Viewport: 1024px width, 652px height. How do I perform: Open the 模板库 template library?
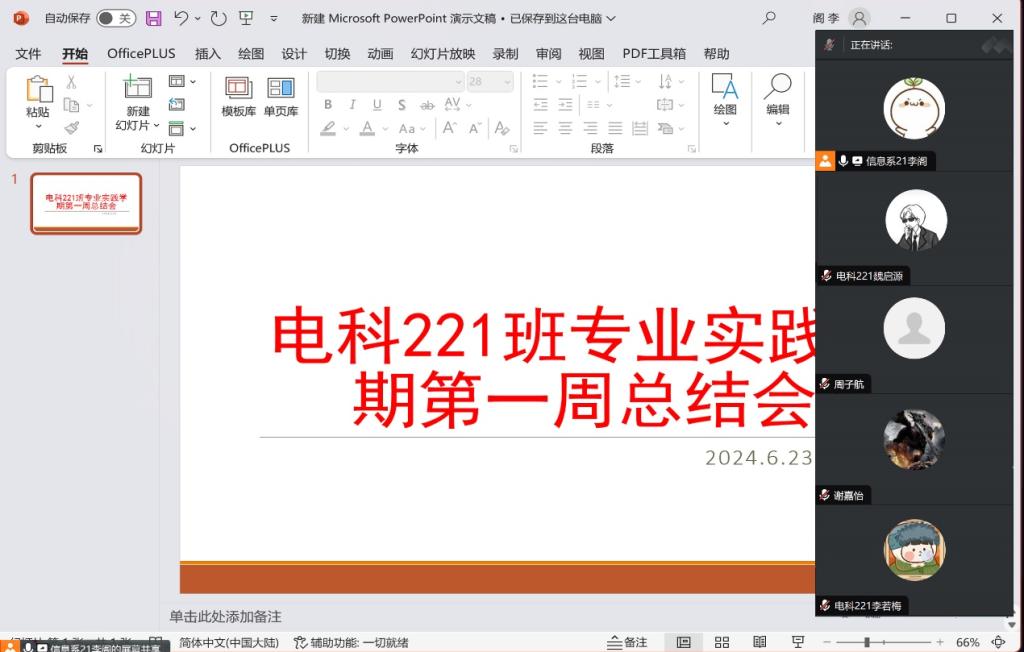[x=239, y=97]
